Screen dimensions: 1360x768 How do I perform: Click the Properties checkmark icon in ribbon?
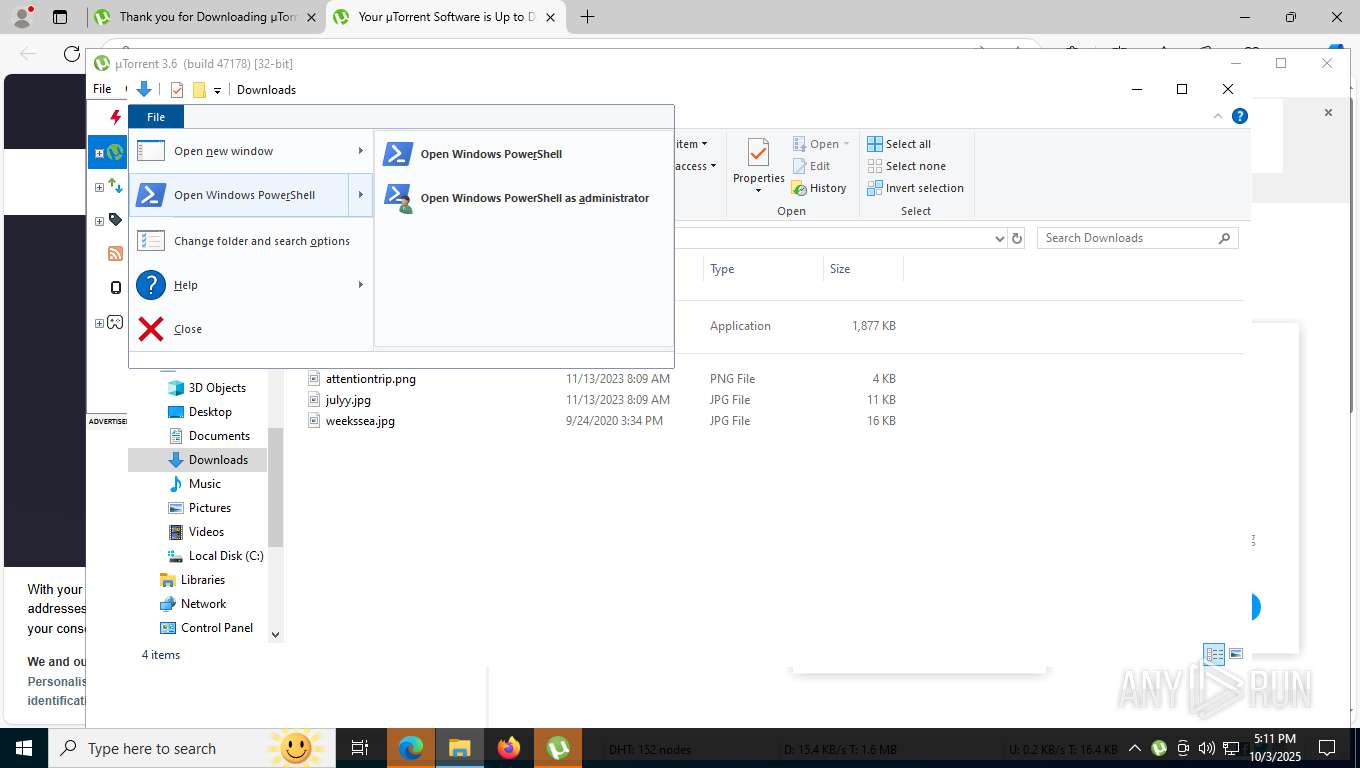[x=758, y=153]
